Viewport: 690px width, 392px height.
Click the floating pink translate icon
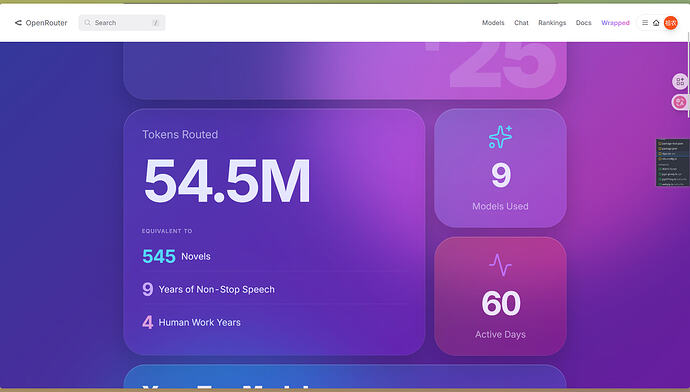680,103
